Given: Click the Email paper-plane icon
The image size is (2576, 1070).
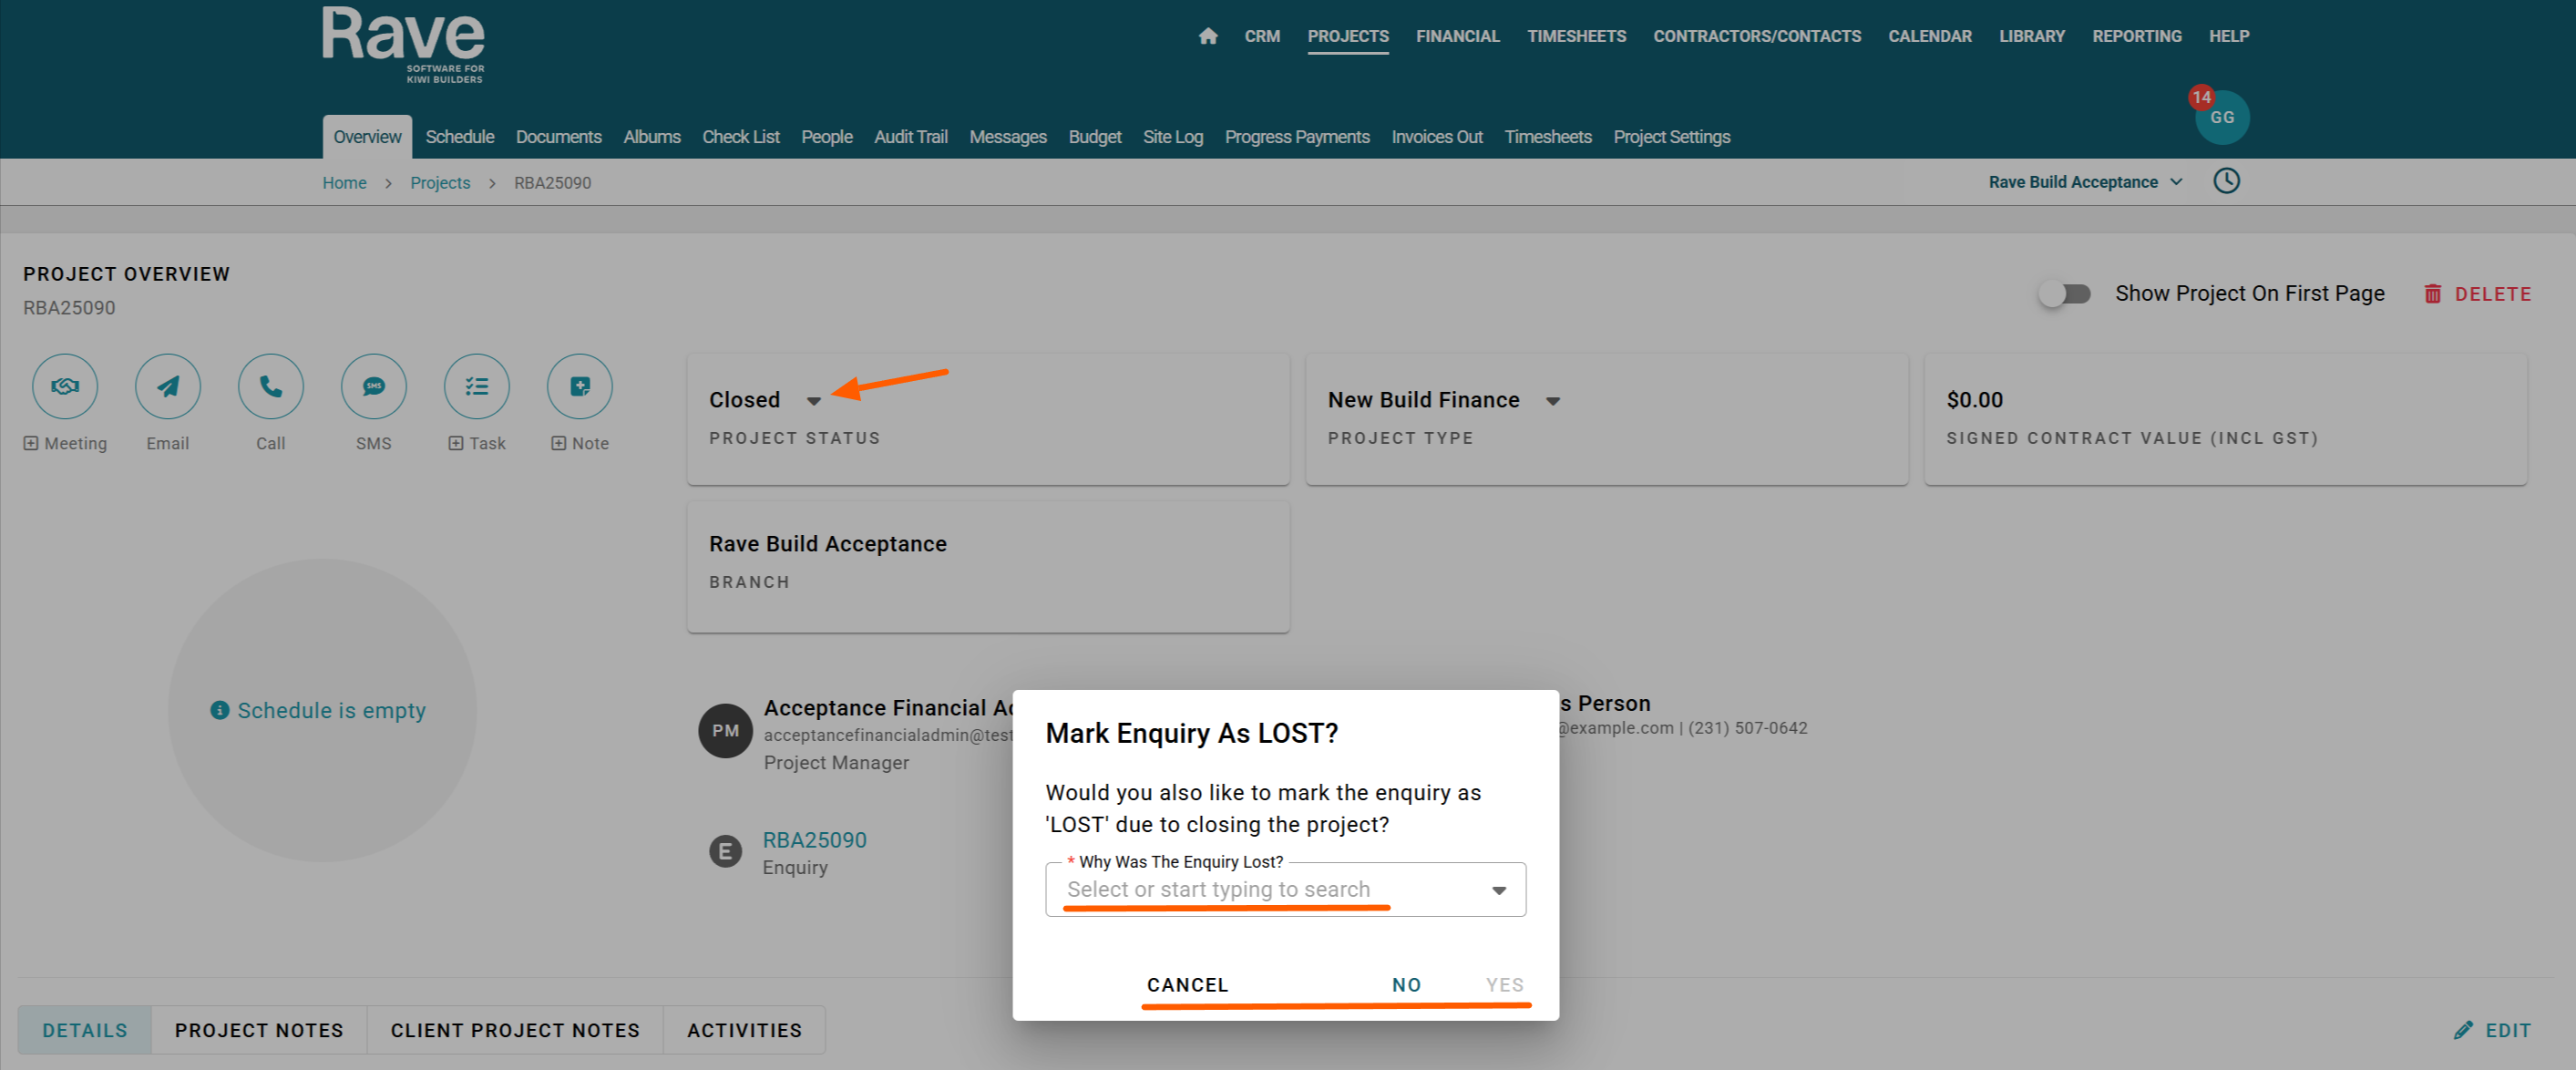Looking at the screenshot, I should (x=168, y=386).
